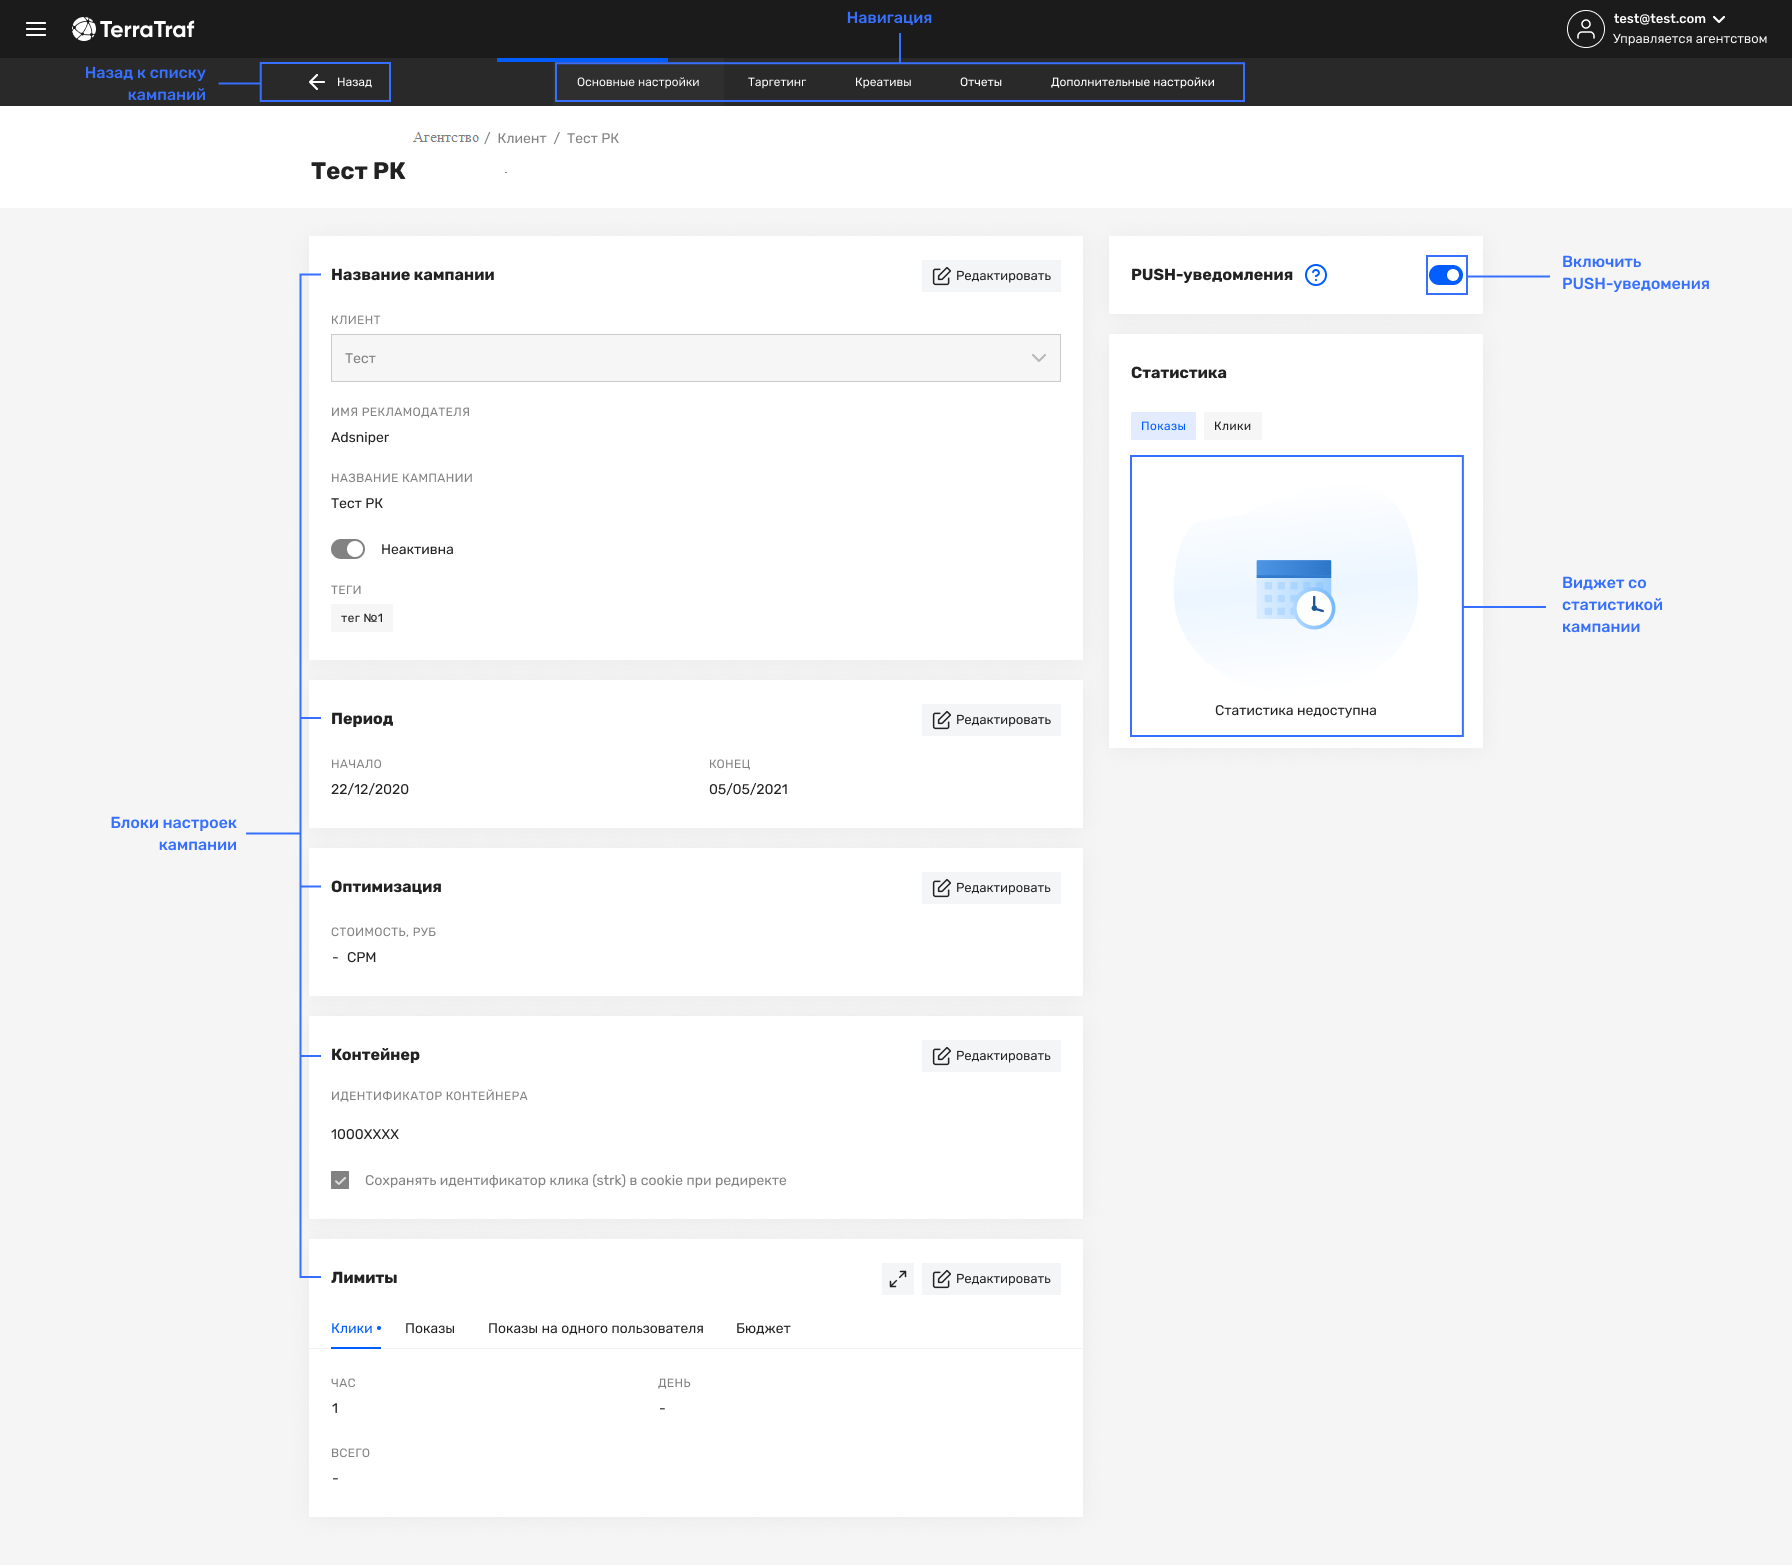This screenshot has width=1792, height=1565.
Task: Toggle the Неактивна campaign switch
Action: coord(348,549)
